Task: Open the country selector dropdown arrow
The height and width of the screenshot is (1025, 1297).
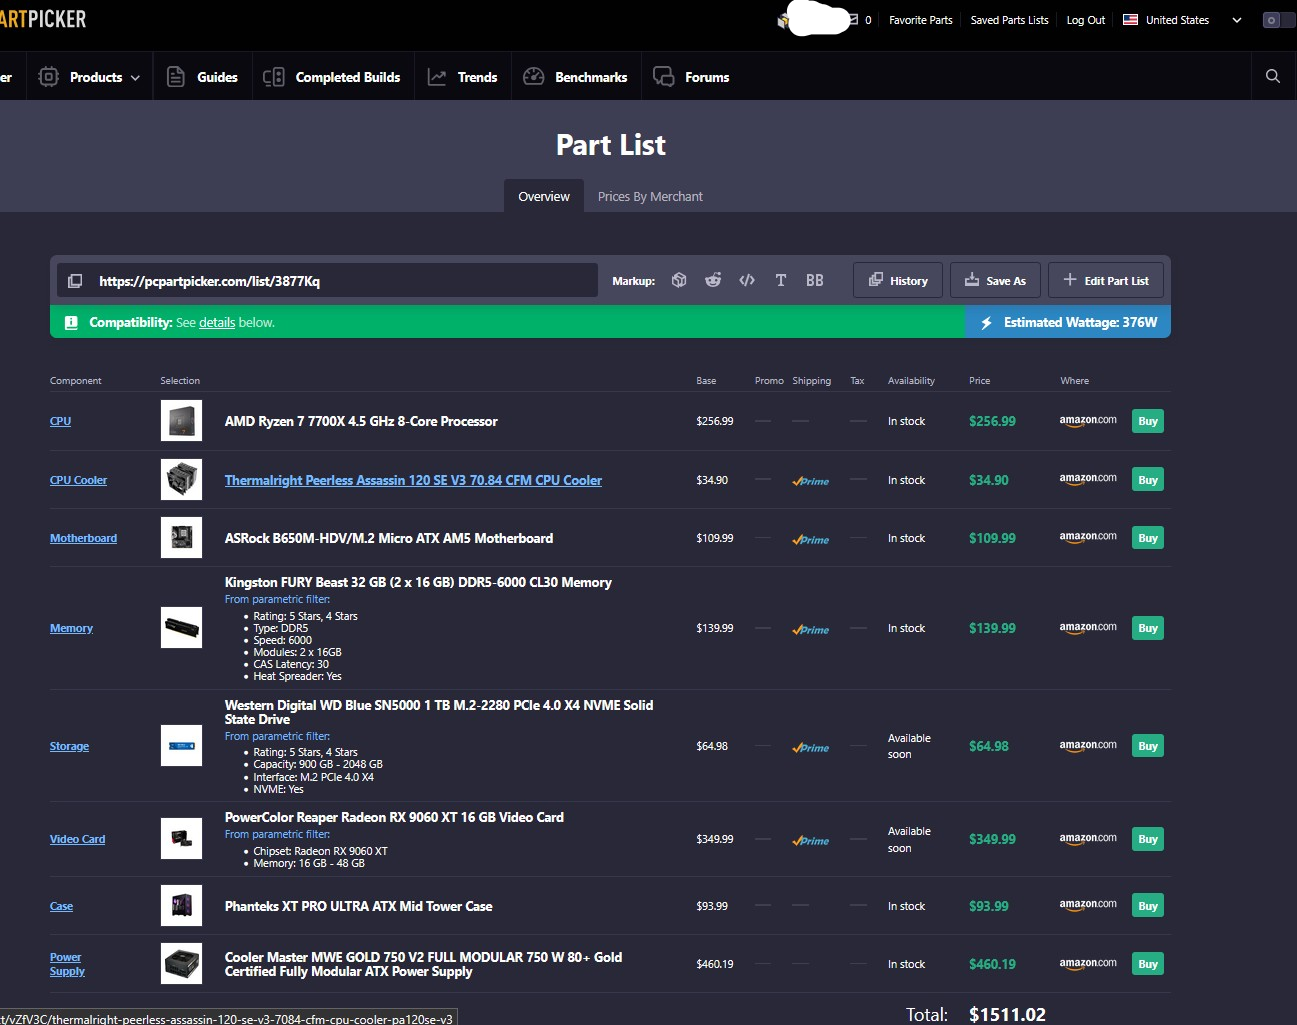Action: pos(1237,20)
